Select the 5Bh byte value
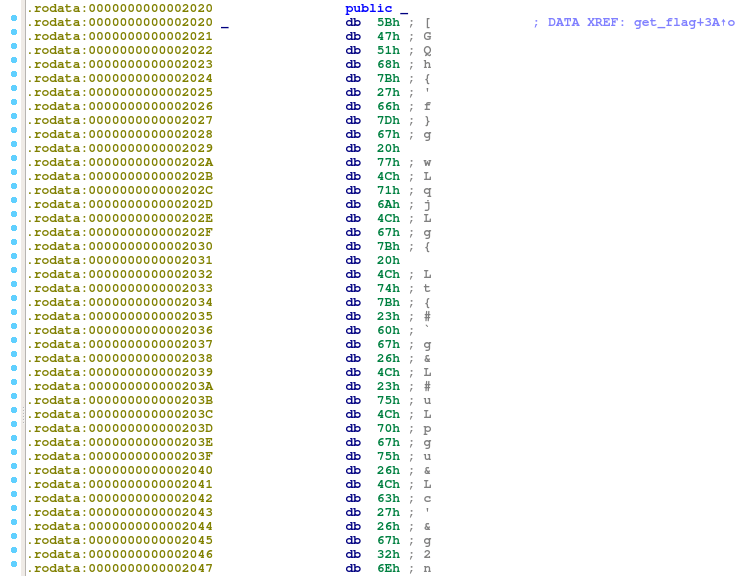The image size is (742, 576). [x=389, y=22]
